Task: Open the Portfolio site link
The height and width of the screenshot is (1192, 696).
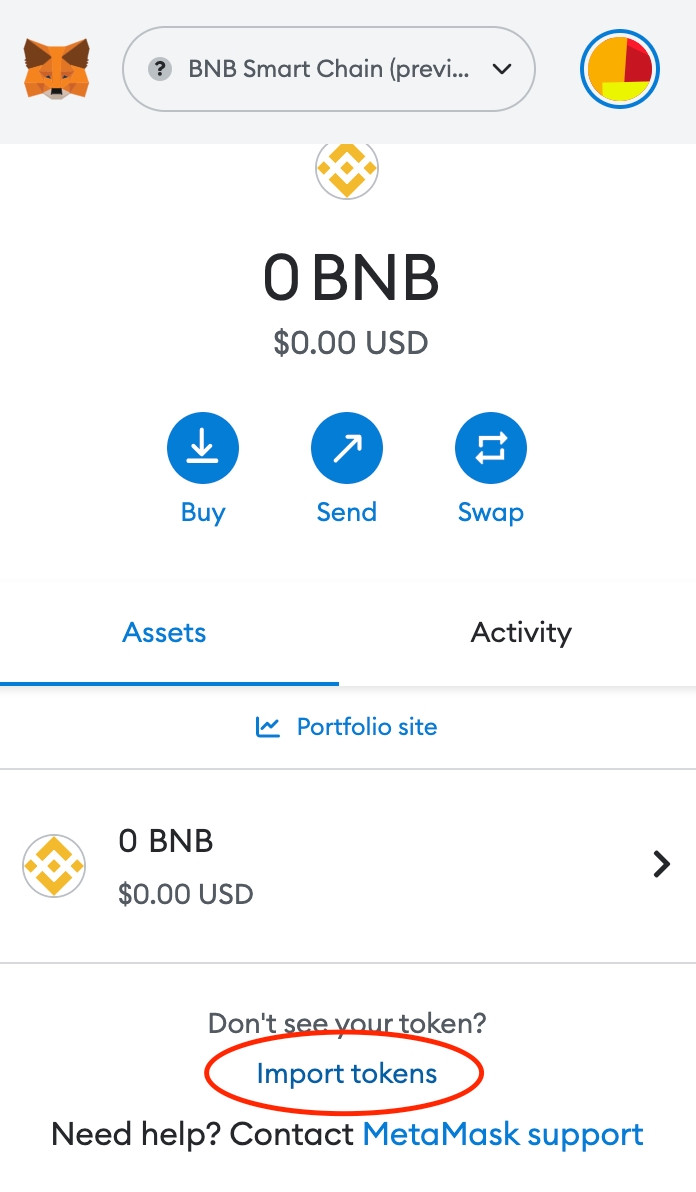Action: click(x=366, y=727)
